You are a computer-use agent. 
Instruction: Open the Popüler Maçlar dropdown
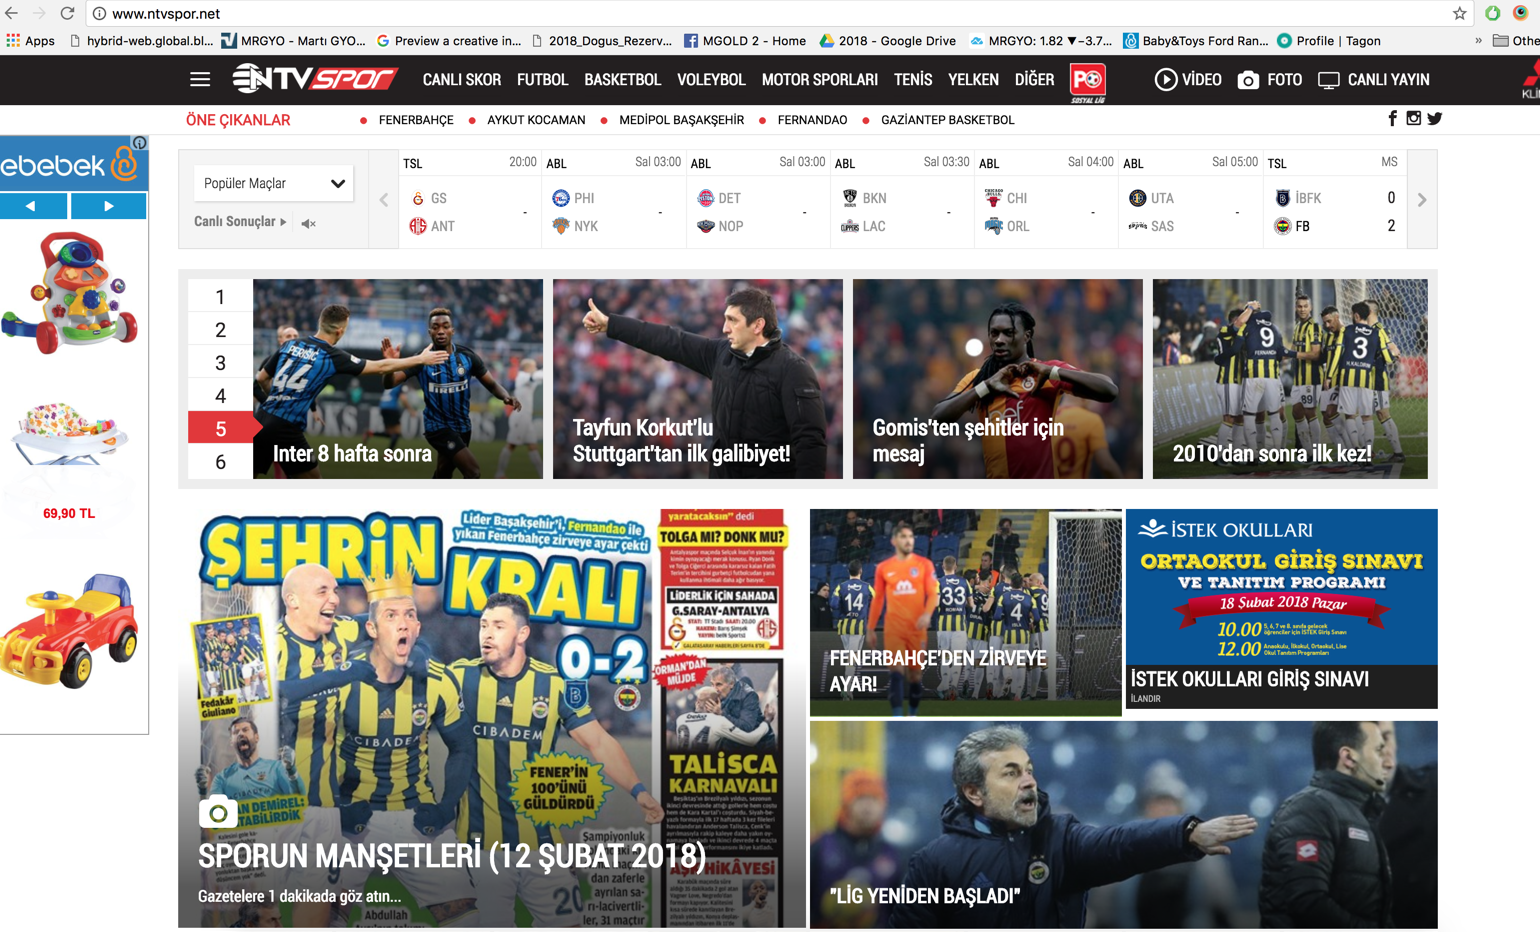(273, 183)
